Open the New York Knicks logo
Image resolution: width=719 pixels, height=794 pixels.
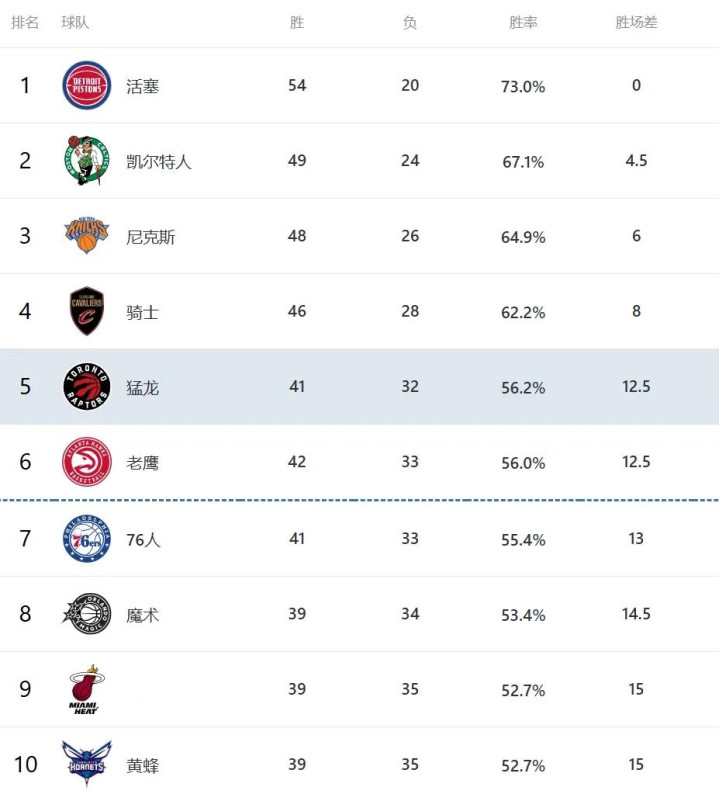(87, 236)
